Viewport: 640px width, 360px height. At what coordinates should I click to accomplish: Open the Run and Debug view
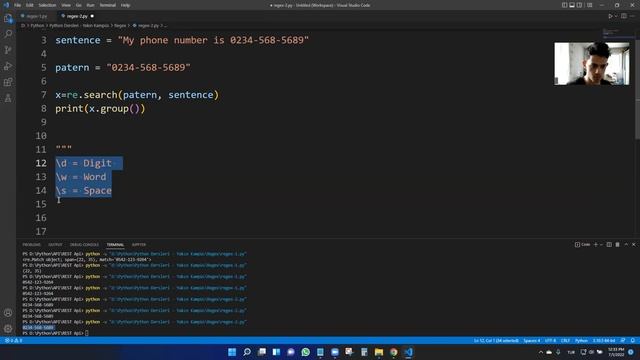click(8, 66)
